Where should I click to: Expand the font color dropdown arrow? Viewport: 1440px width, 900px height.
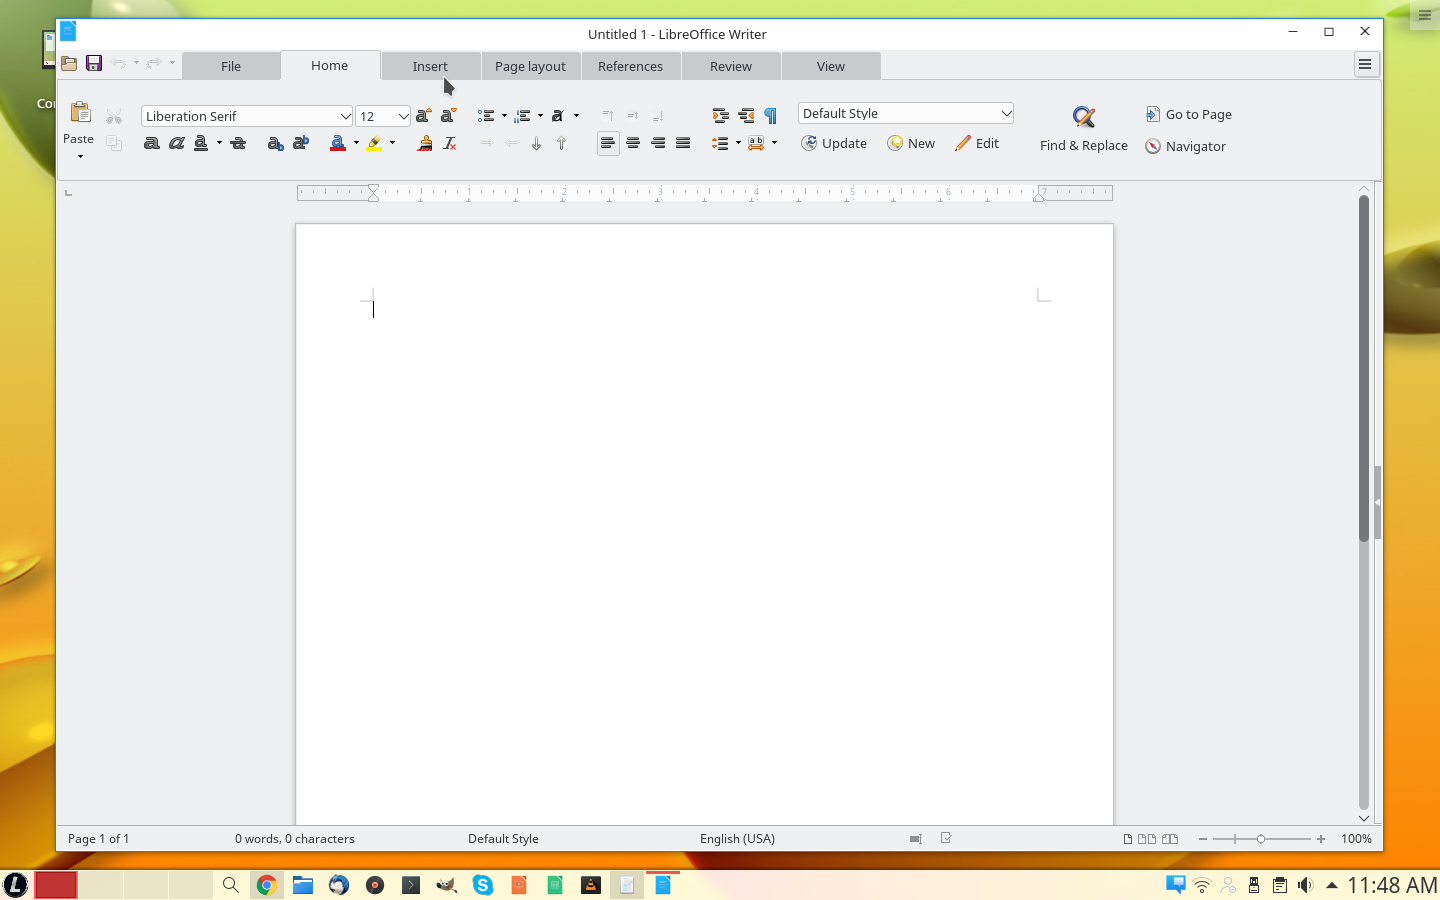pyautogui.click(x=356, y=143)
